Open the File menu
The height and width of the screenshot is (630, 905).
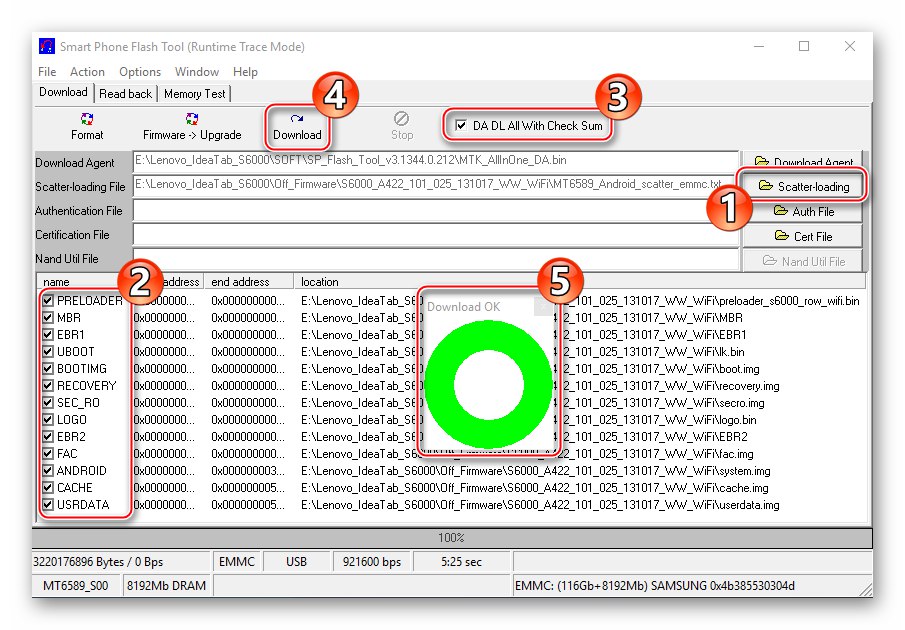pos(47,72)
